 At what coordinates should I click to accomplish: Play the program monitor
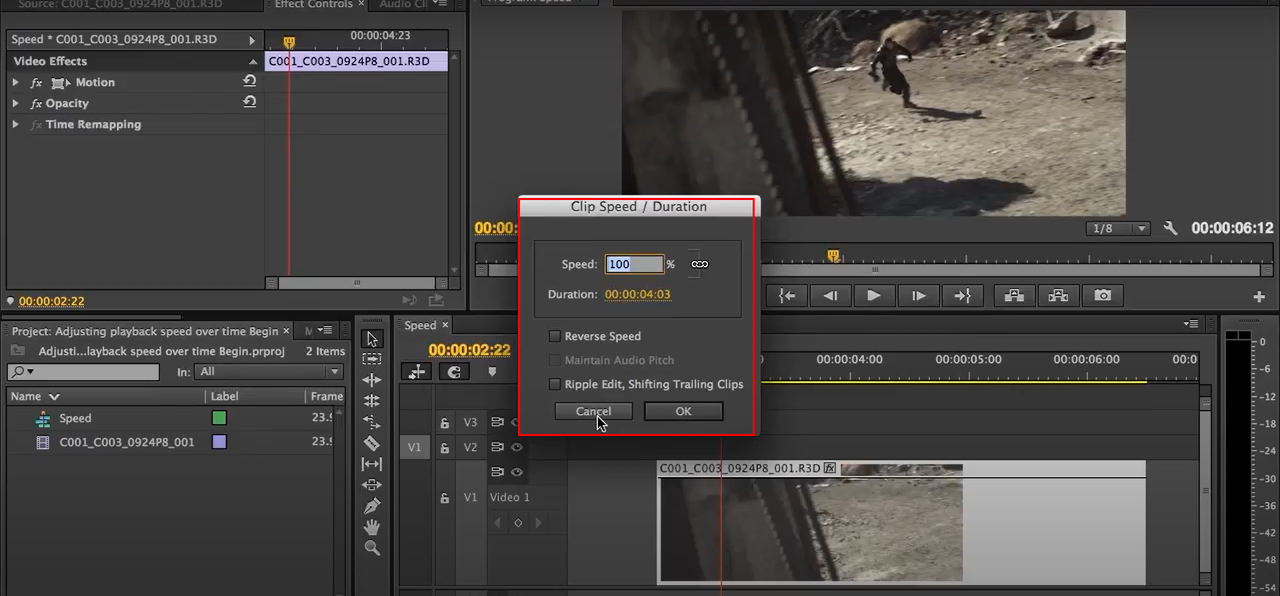click(874, 295)
